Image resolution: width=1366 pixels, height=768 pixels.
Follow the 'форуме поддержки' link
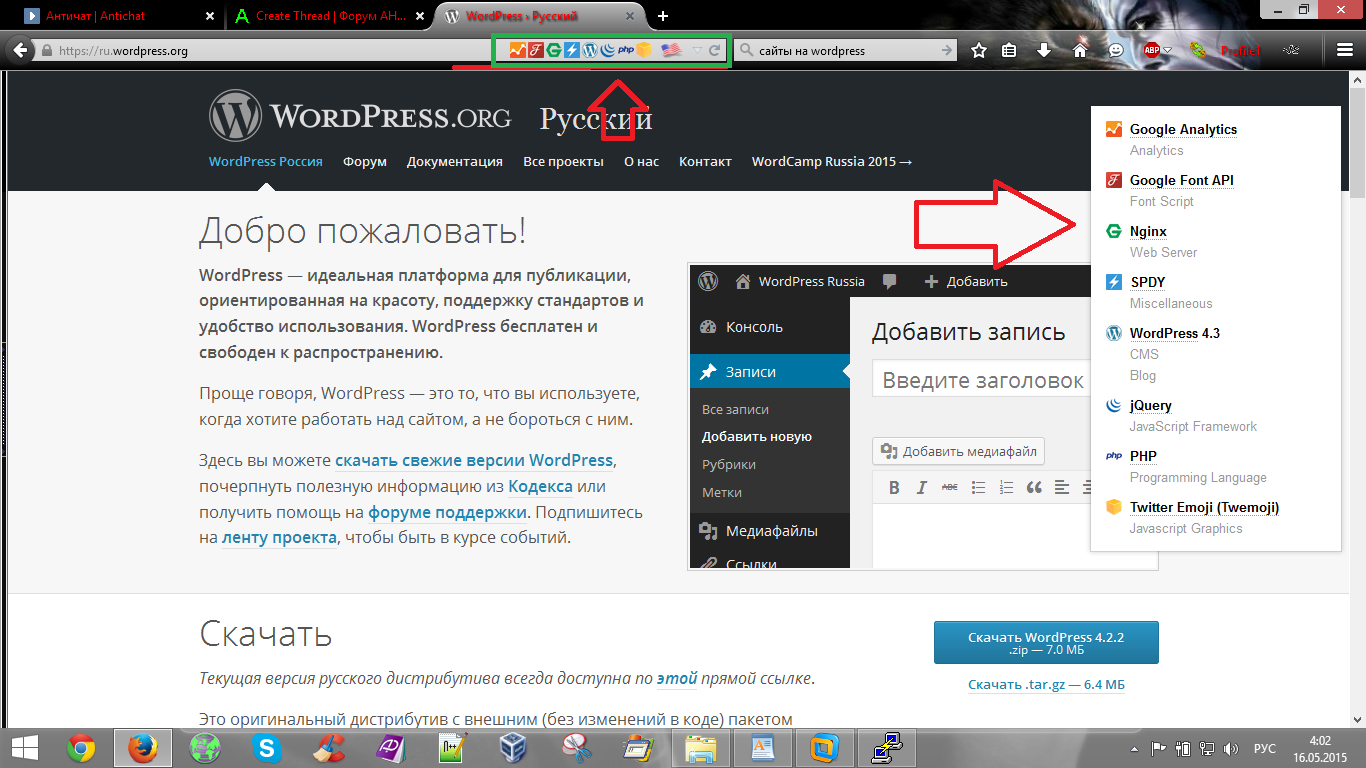point(447,512)
